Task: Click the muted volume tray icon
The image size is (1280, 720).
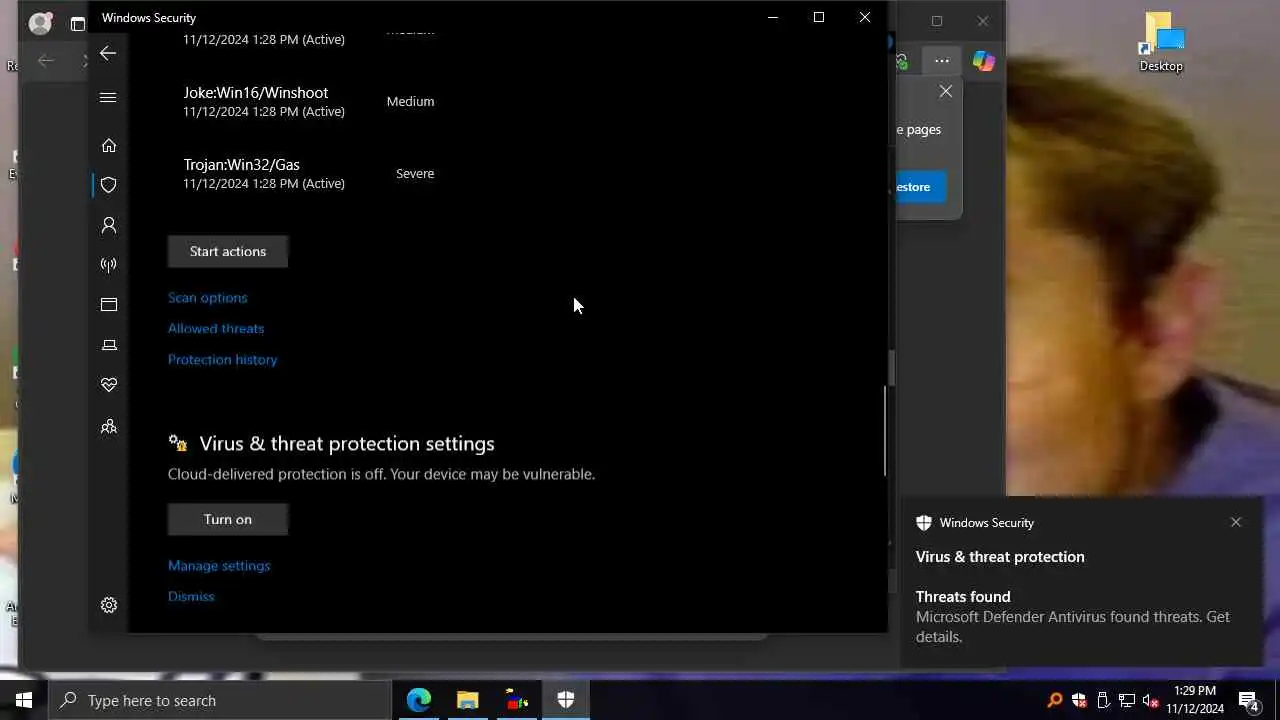Action: [1151, 700]
